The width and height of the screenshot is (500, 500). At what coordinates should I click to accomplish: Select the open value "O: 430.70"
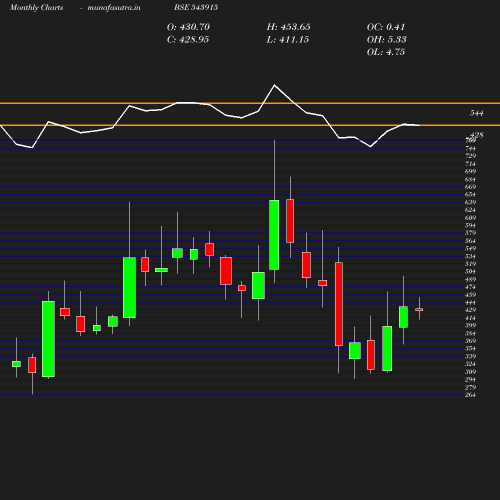pos(188,27)
